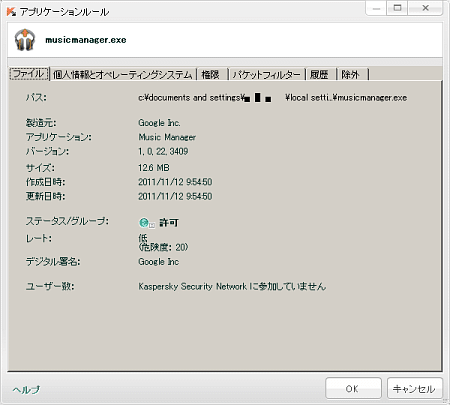Click the 危険度: 20 rating text
The height and width of the screenshot is (405, 450).
(x=163, y=247)
